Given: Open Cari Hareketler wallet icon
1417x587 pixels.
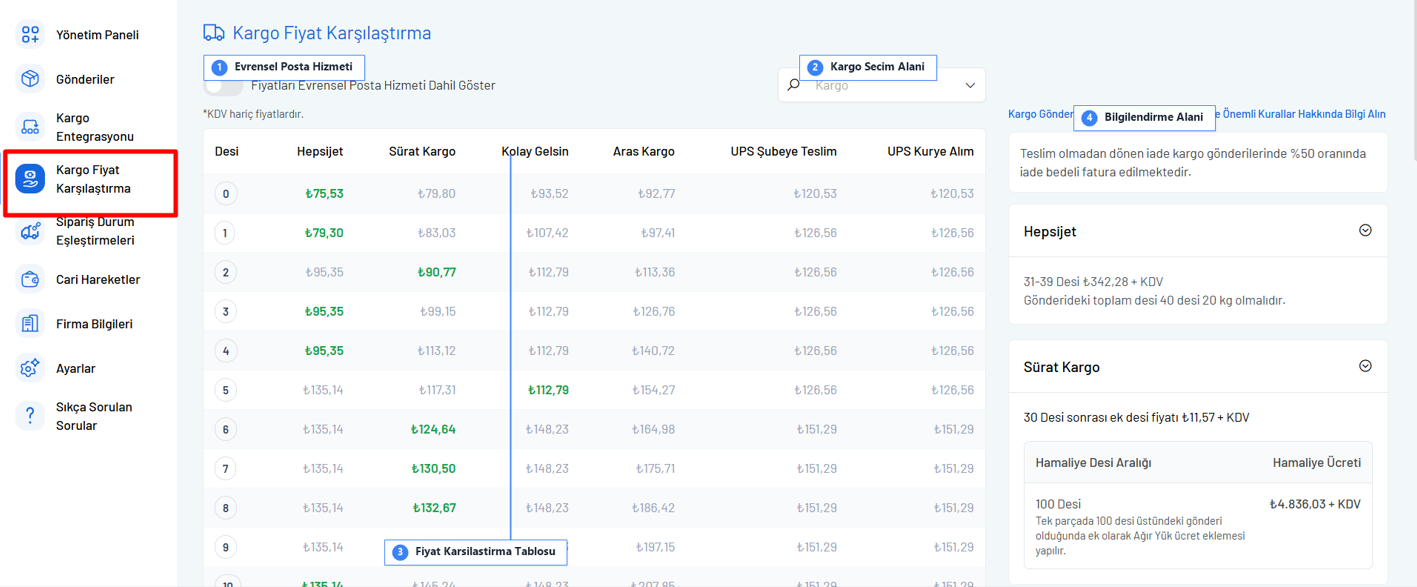Looking at the screenshot, I should tap(30, 280).
